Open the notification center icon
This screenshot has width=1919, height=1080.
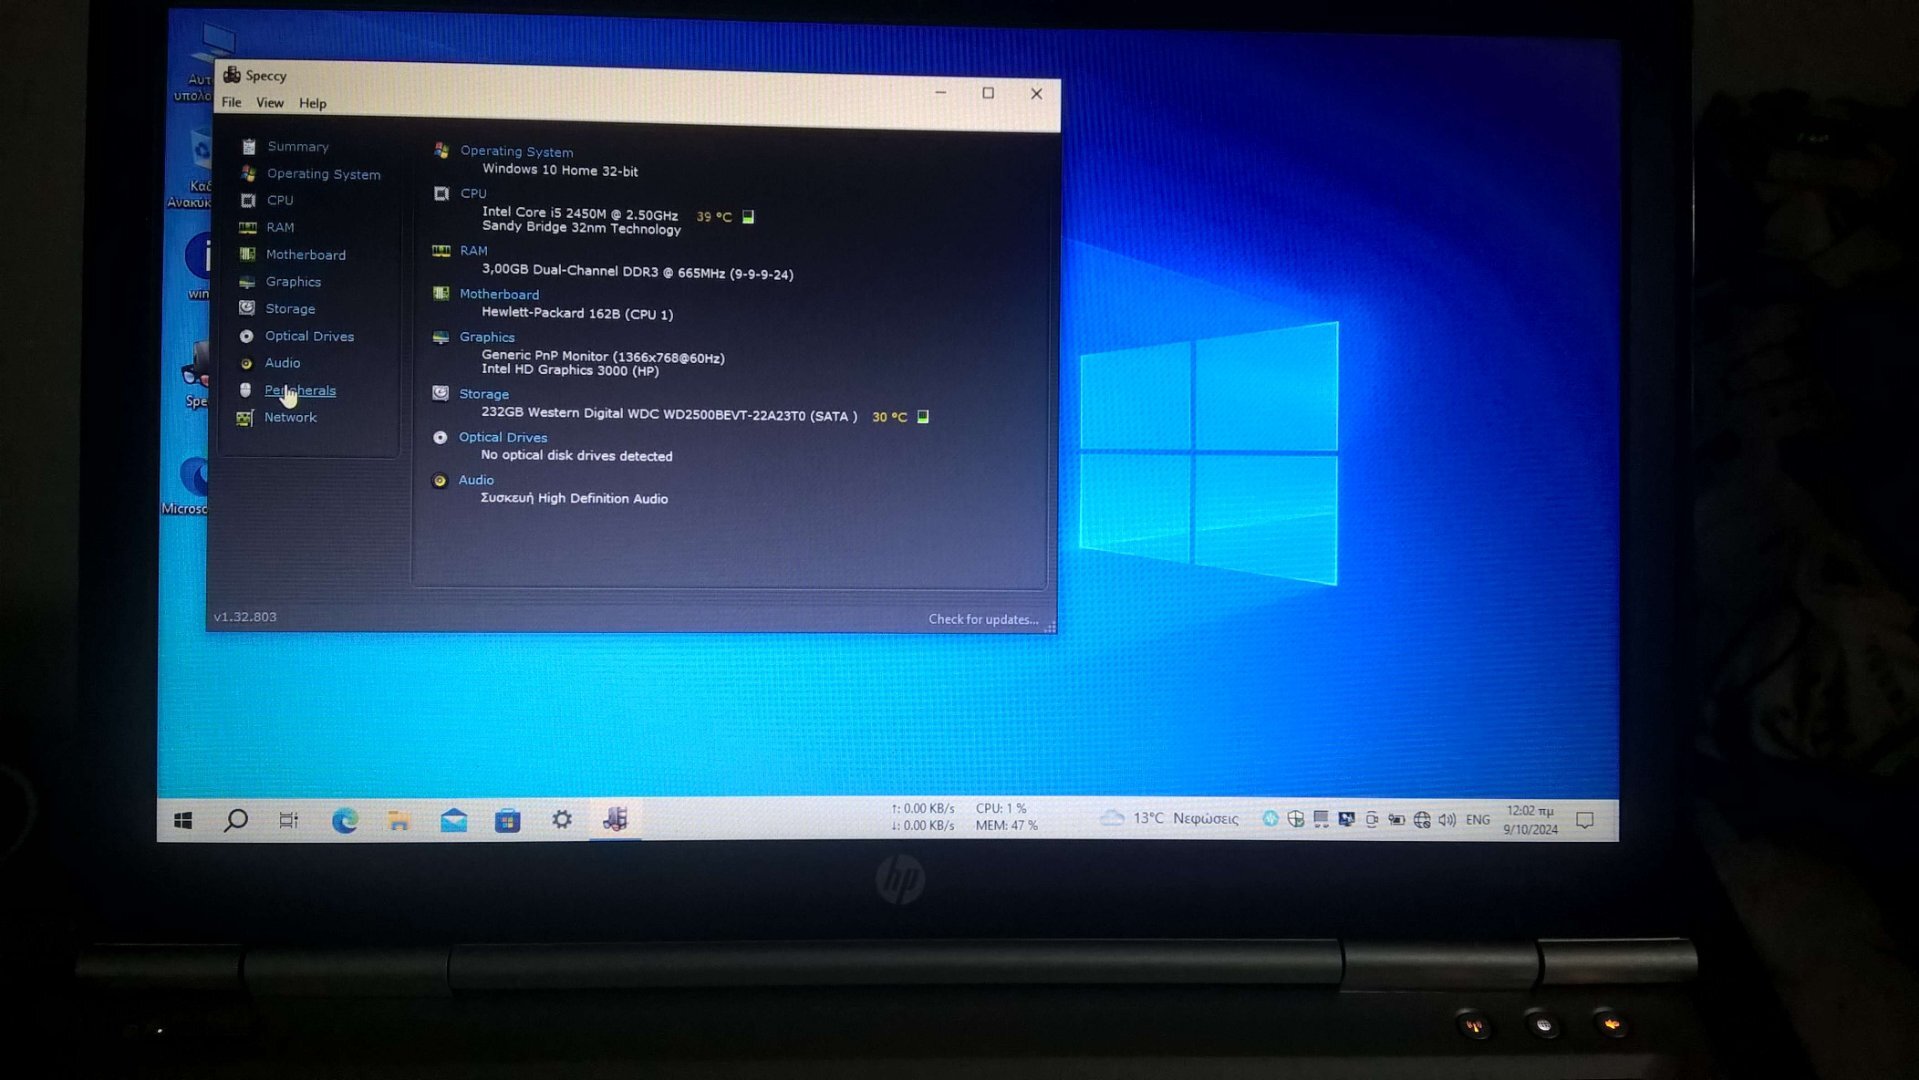pyautogui.click(x=1585, y=820)
